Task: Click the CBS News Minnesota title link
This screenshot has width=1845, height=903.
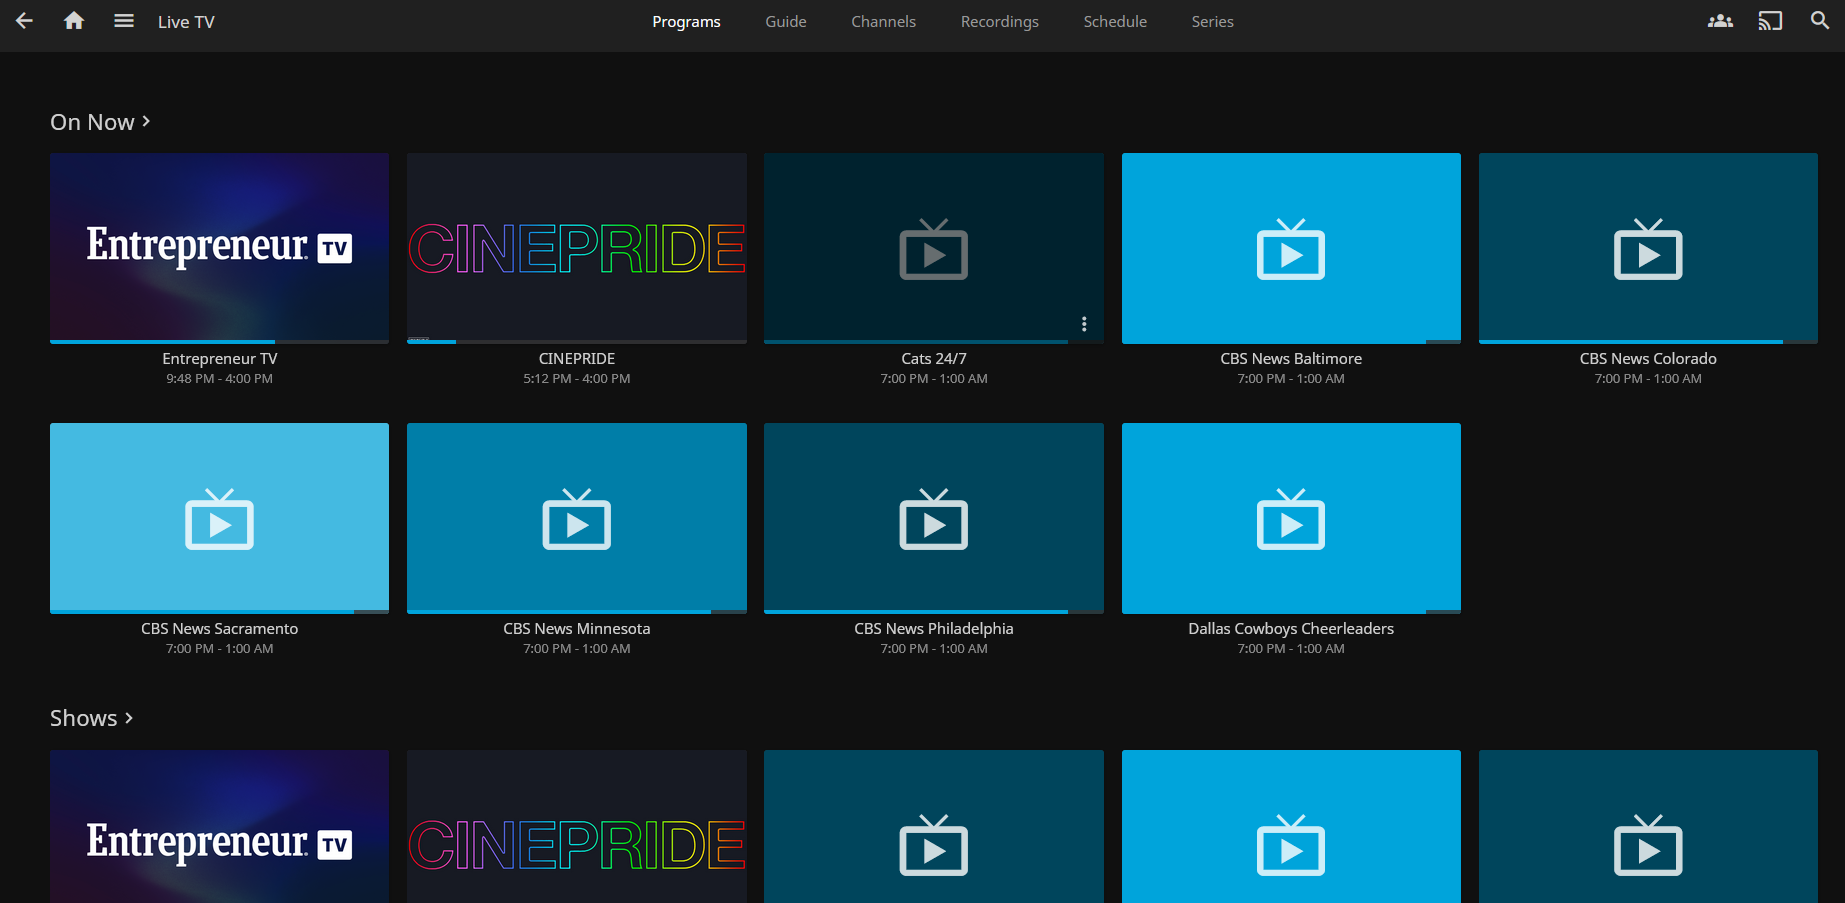Action: [577, 629]
